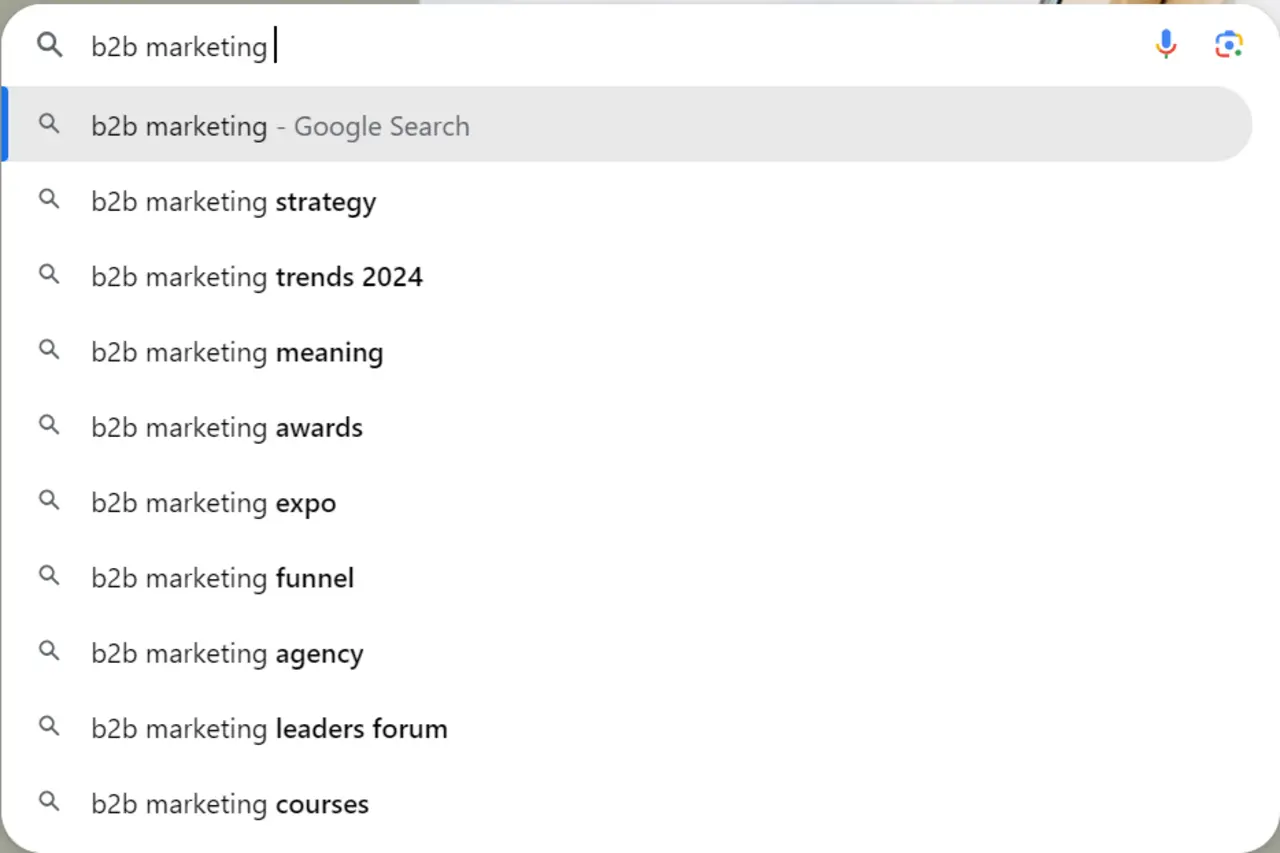Screen dimensions: 1280x853
Task: Click the magnifying glass search icon
Action: pyautogui.click(x=49, y=45)
